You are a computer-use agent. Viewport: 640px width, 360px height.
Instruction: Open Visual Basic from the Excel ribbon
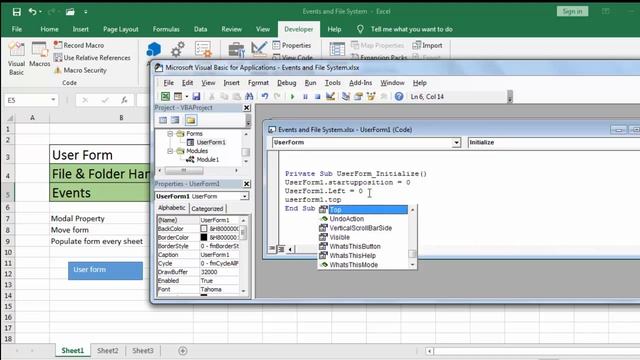click(16, 59)
